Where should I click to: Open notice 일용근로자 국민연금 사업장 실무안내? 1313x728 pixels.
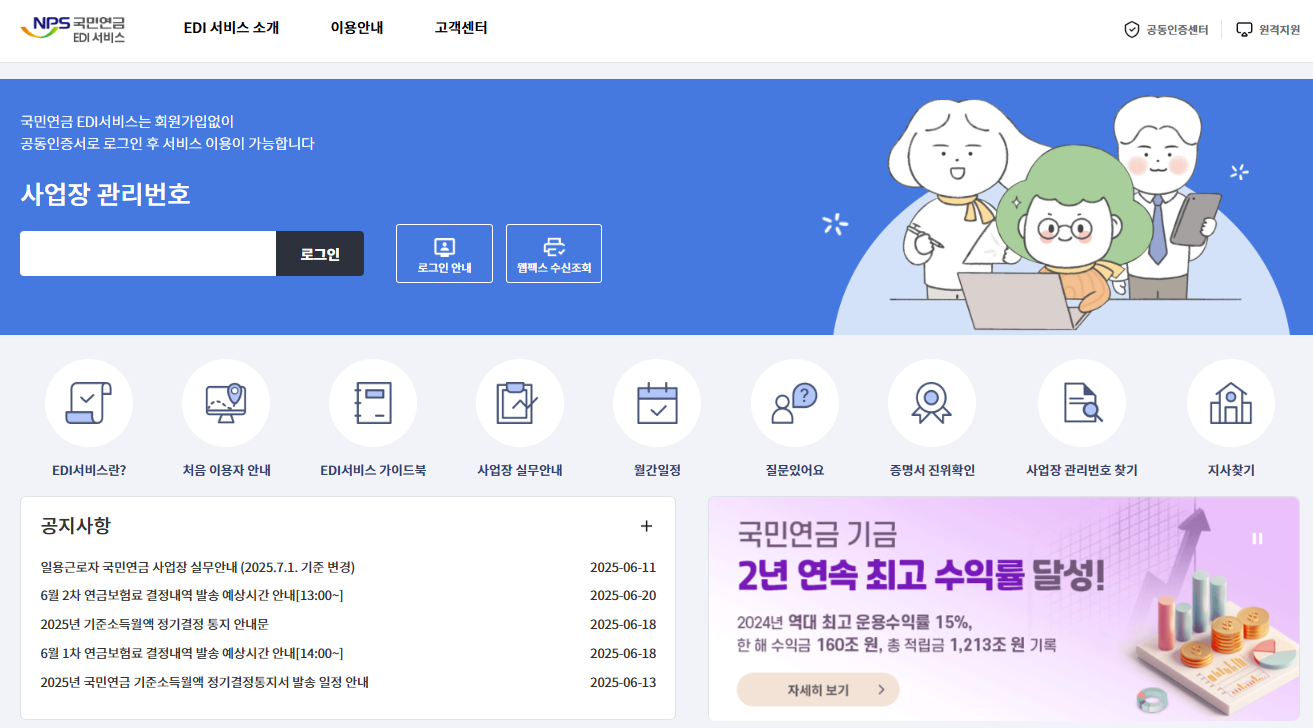click(198, 567)
